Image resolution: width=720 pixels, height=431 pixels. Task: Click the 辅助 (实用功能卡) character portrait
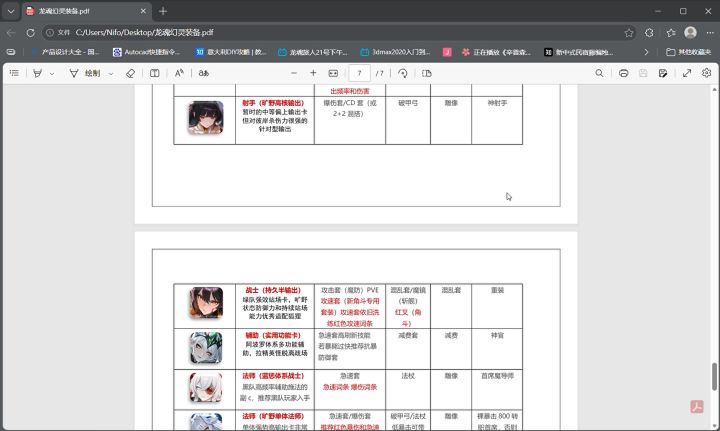click(x=206, y=348)
